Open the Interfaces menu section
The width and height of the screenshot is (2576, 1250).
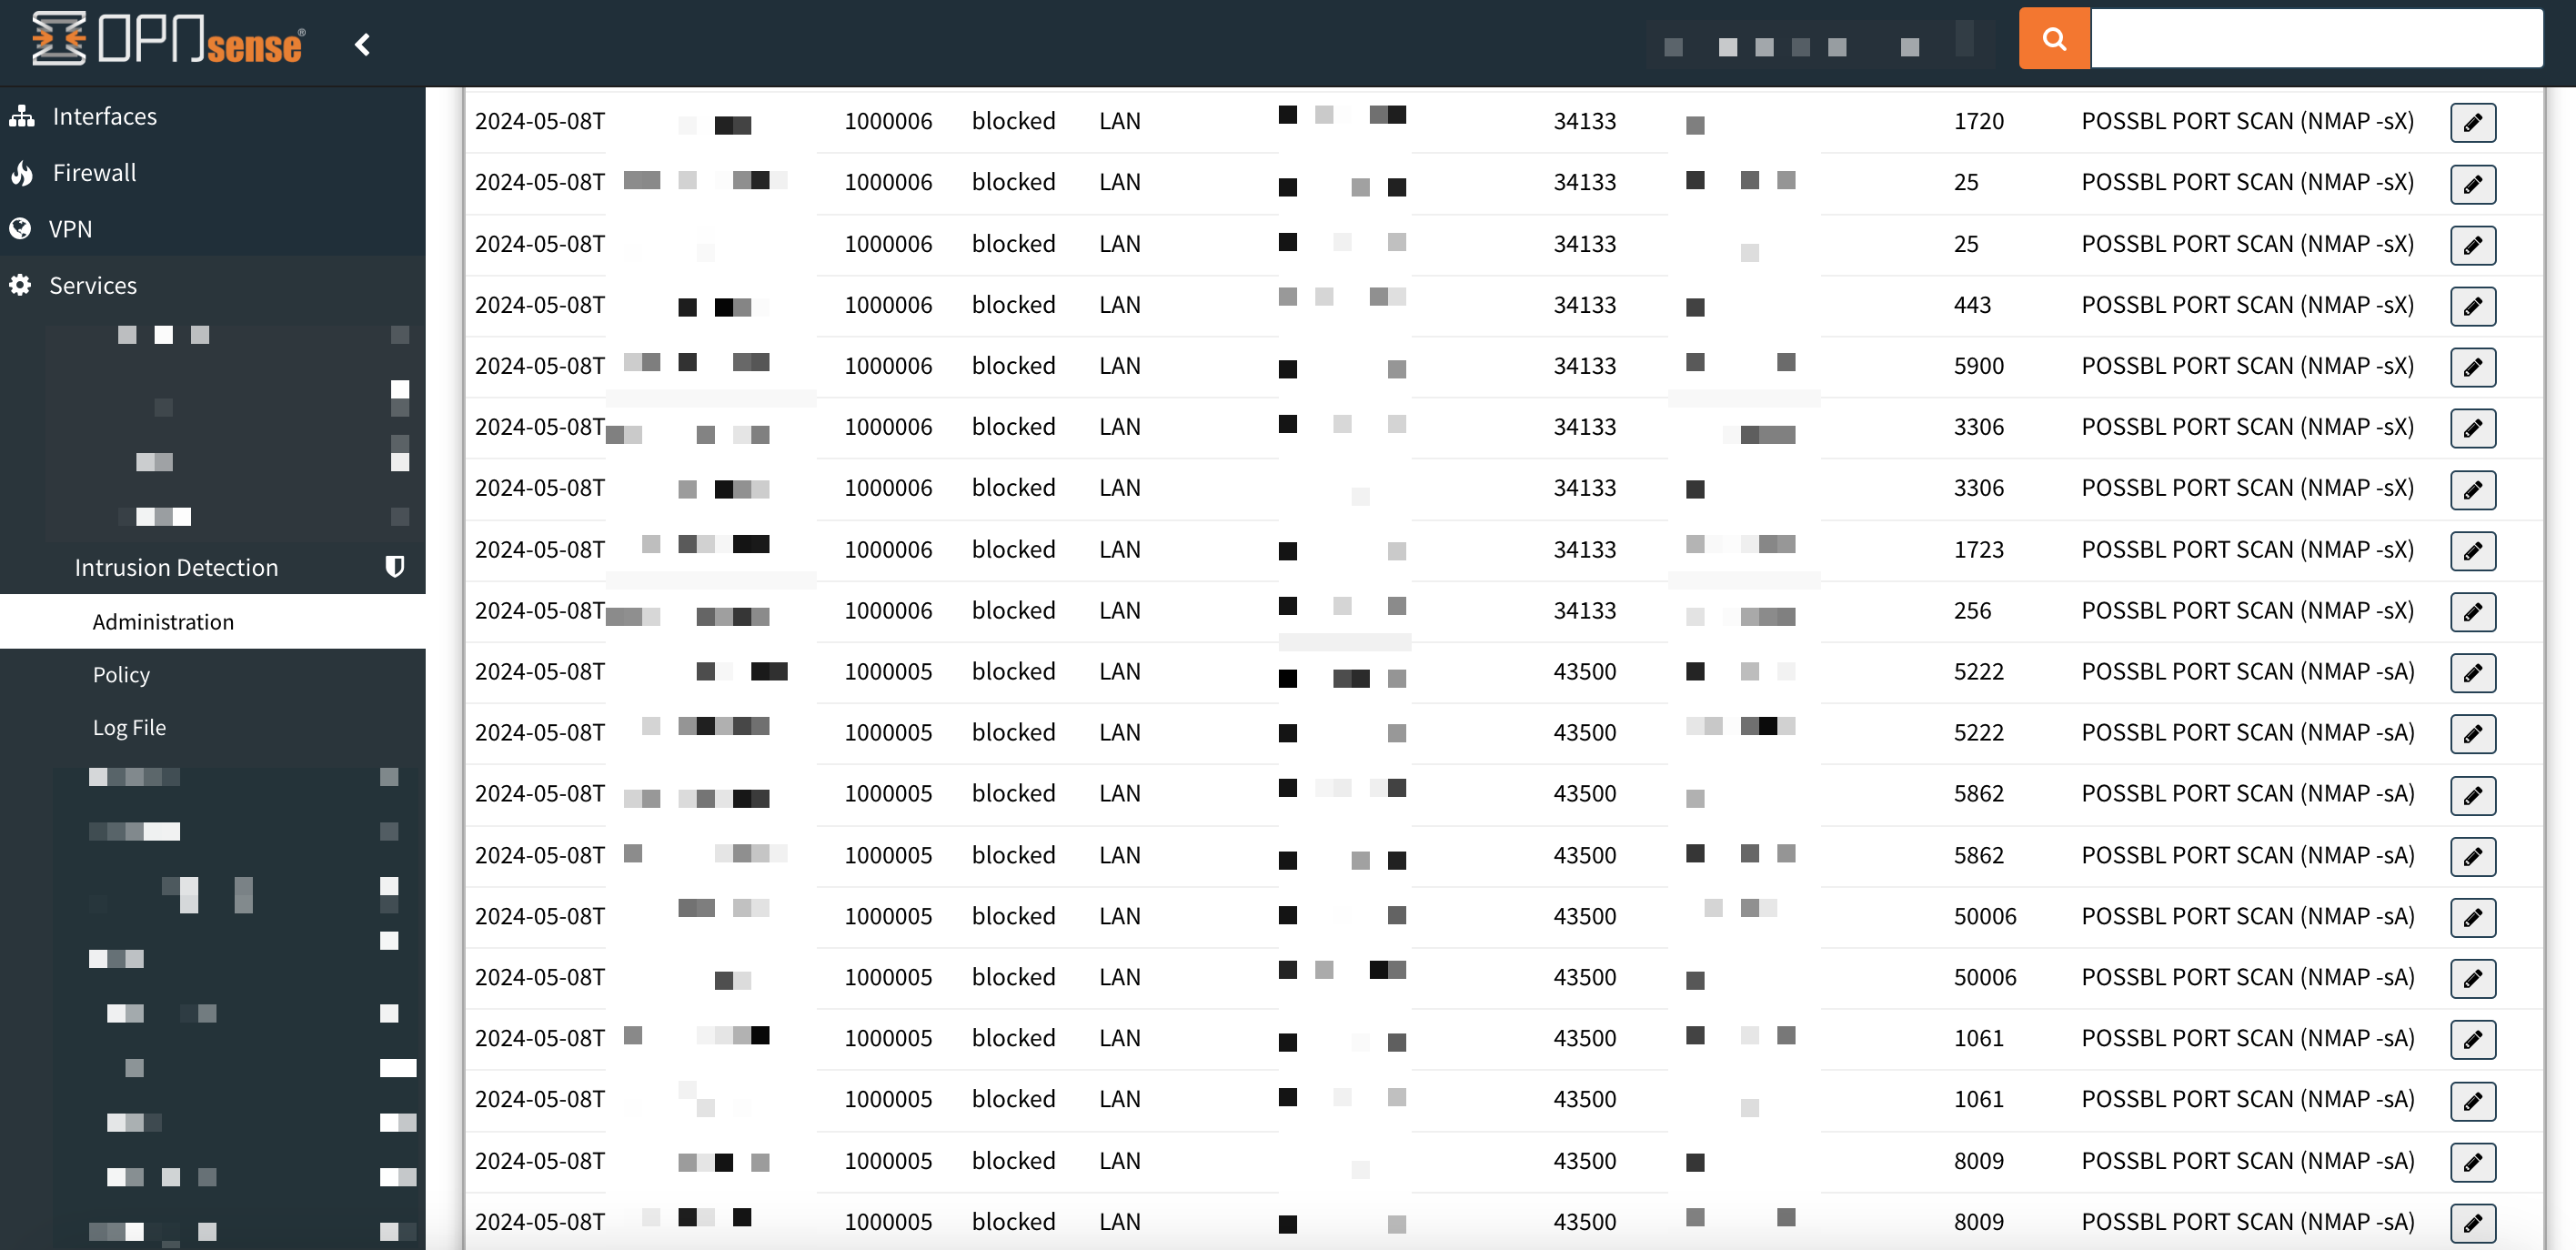coord(104,117)
